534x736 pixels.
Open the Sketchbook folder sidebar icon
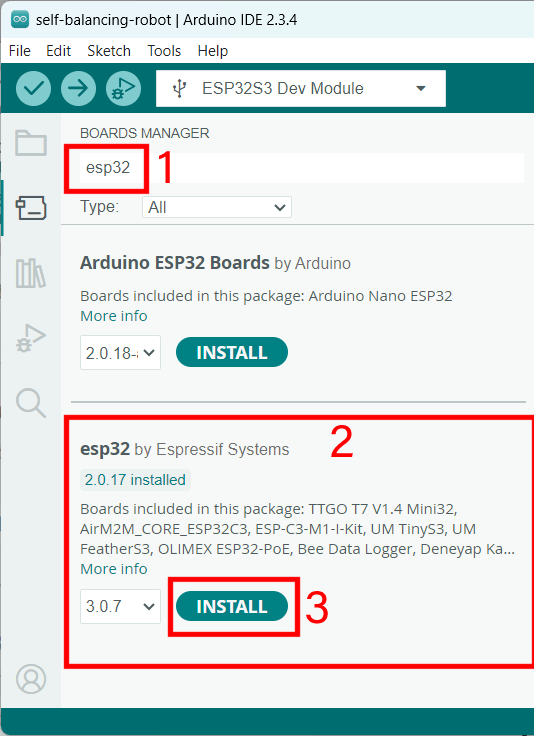[31, 143]
